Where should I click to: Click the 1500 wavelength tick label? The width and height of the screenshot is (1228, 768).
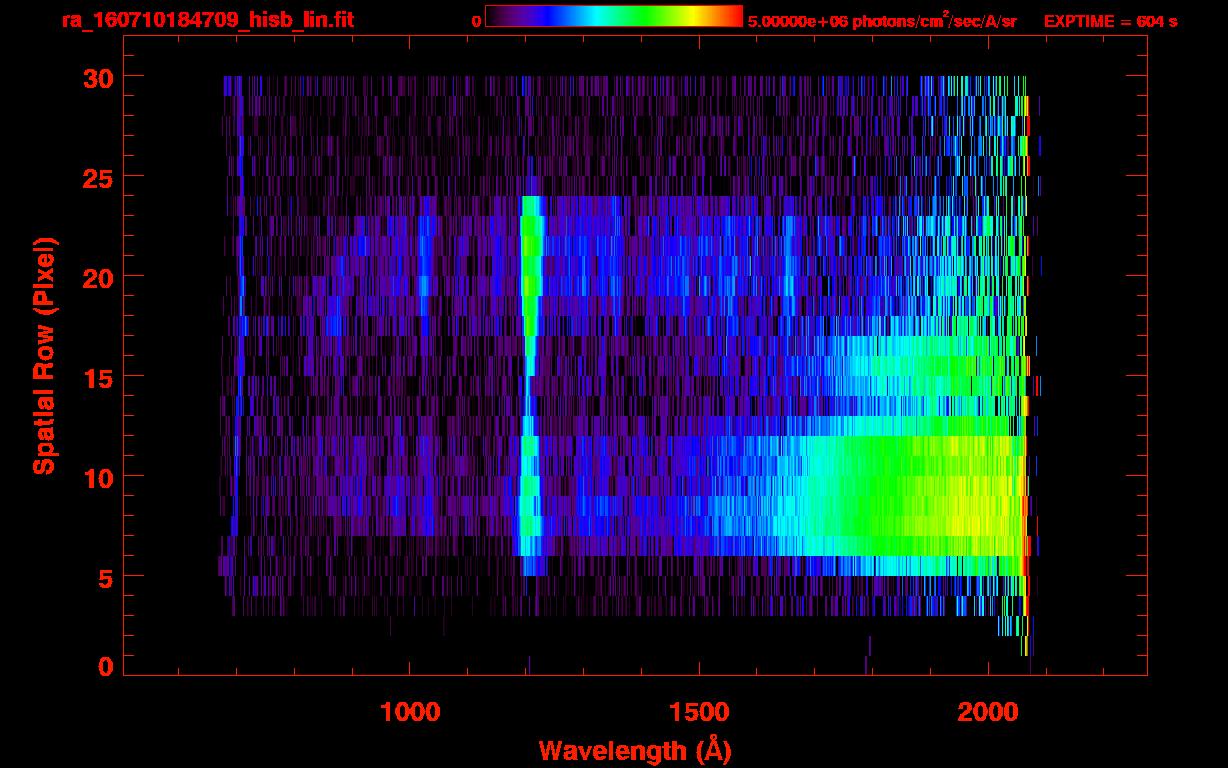click(x=699, y=711)
